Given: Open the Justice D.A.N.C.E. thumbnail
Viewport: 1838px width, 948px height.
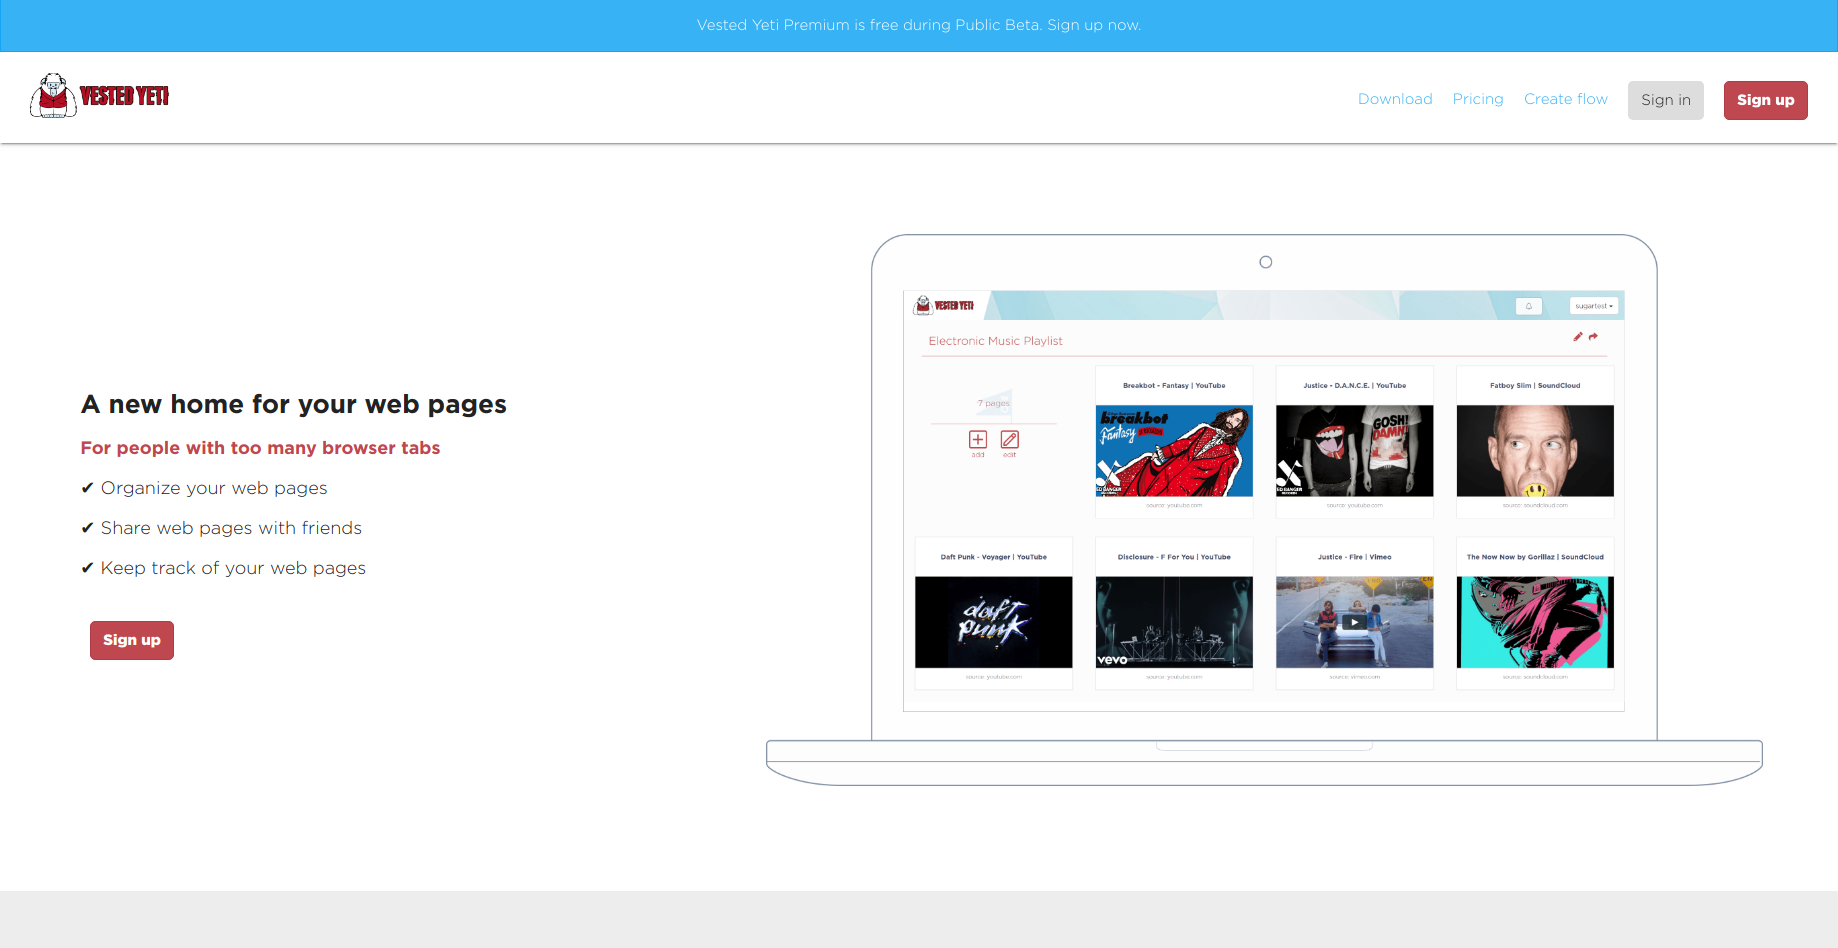Looking at the screenshot, I should (1355, 451).
